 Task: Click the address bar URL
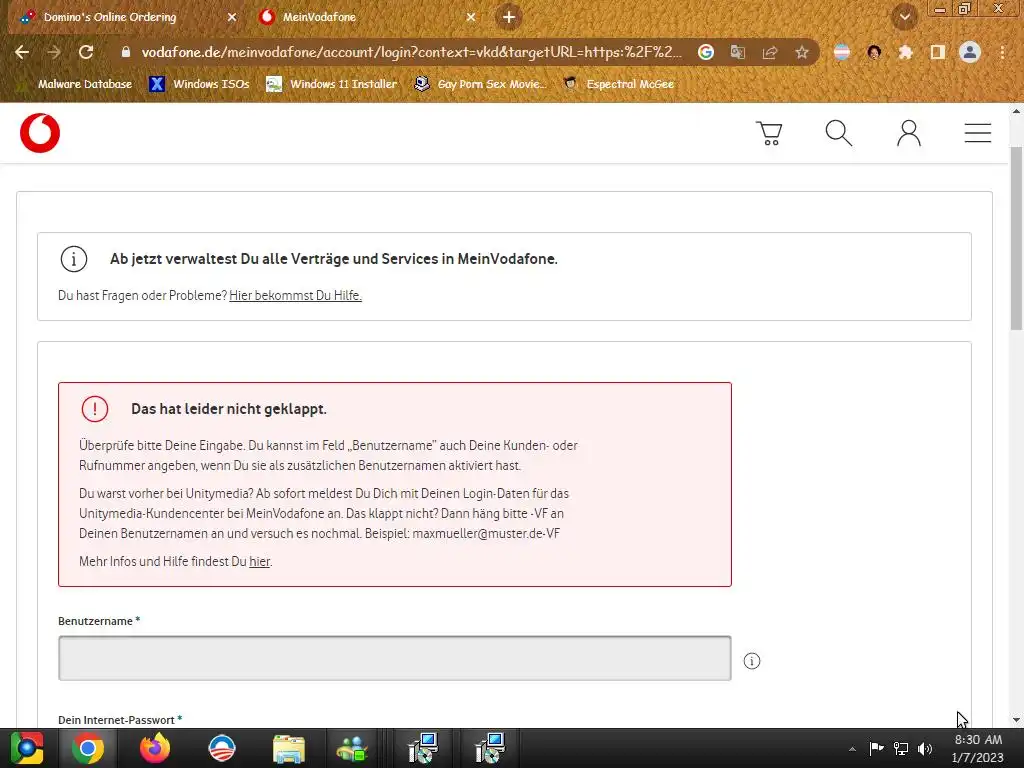(411, 52)
